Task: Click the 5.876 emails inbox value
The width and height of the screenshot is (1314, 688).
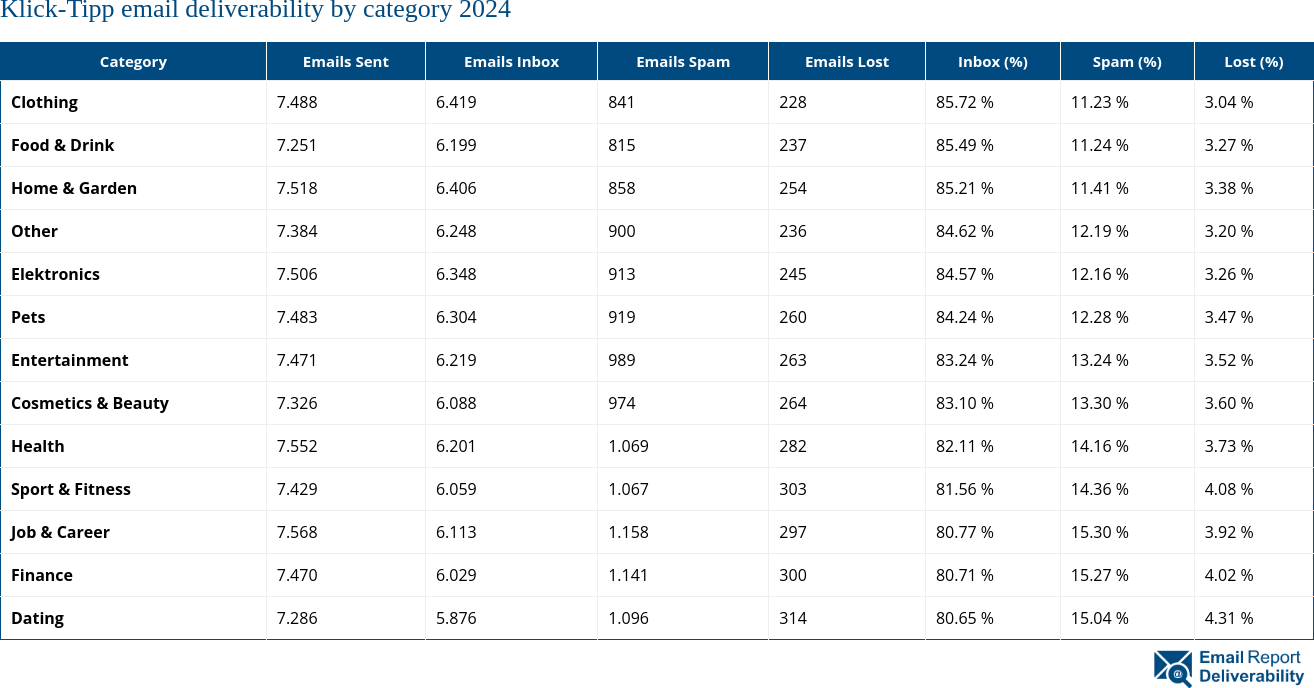Action: click(456, 618)
